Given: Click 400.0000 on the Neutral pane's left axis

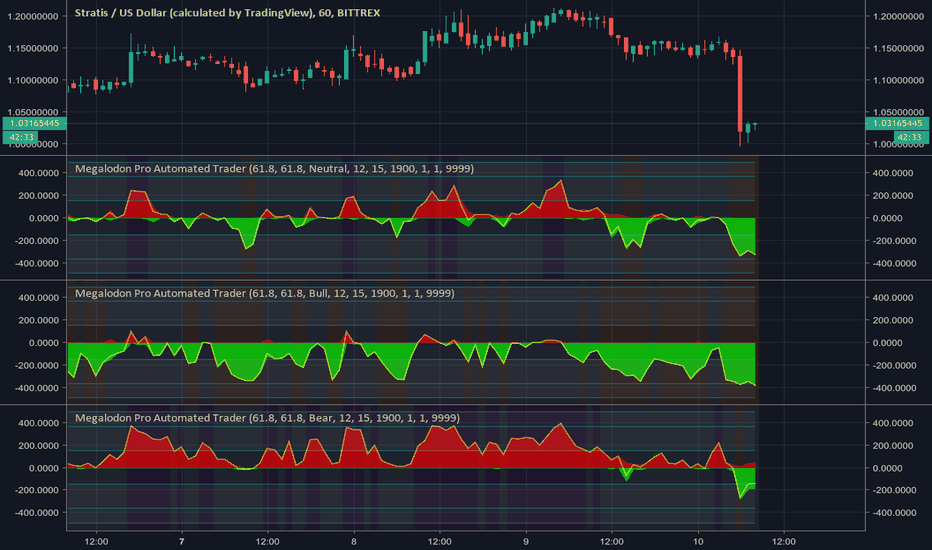Looking at the screenshot, I should pyautogui.click(x=39, y=173).
